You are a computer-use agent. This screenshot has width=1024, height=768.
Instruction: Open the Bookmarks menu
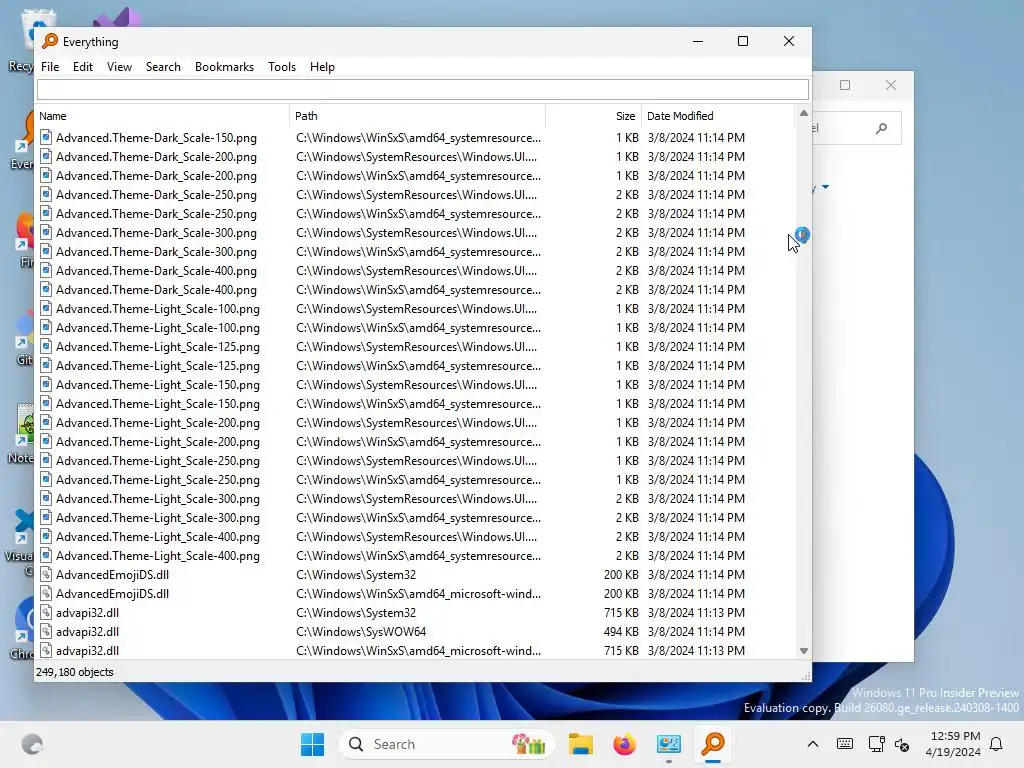pyautogui.click(x=224, y=67)
